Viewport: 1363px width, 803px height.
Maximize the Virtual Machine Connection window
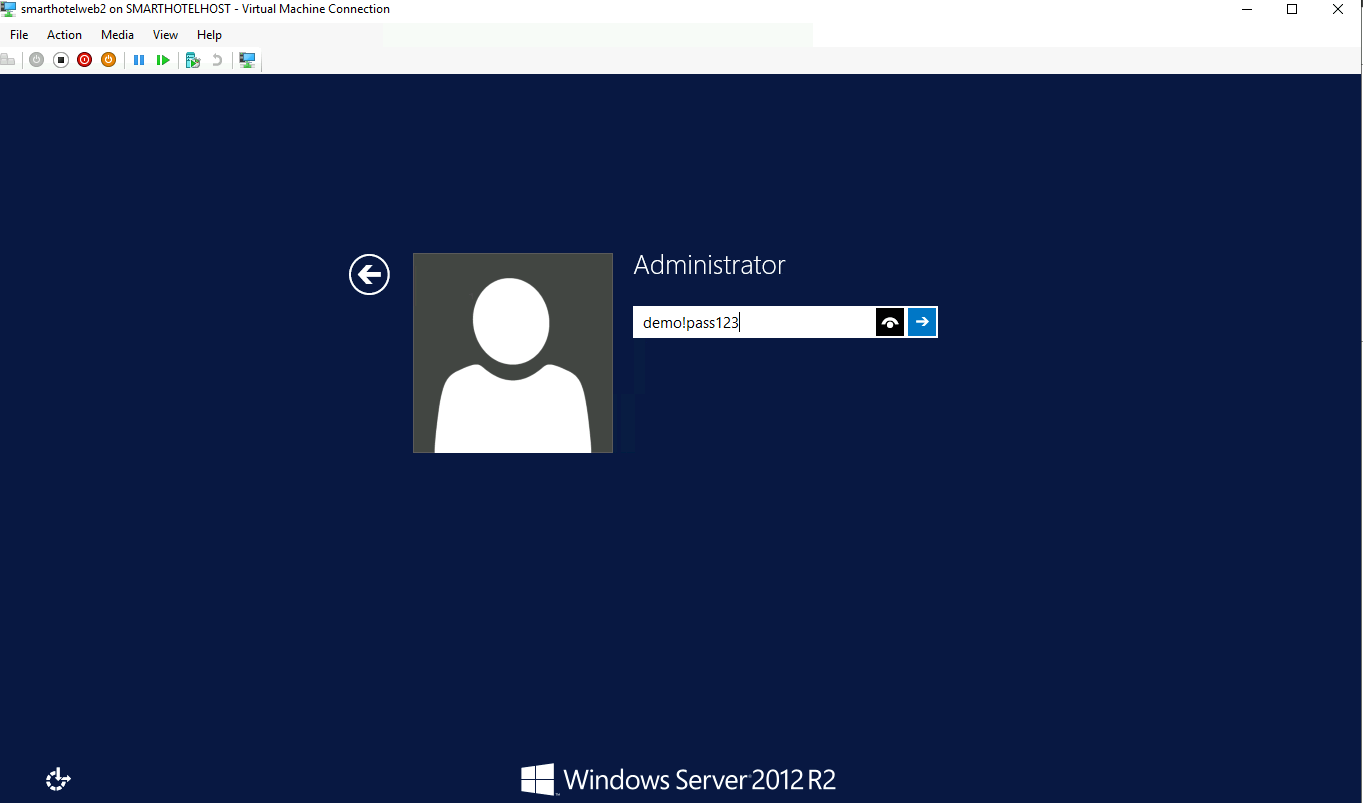click(1292, 9)
